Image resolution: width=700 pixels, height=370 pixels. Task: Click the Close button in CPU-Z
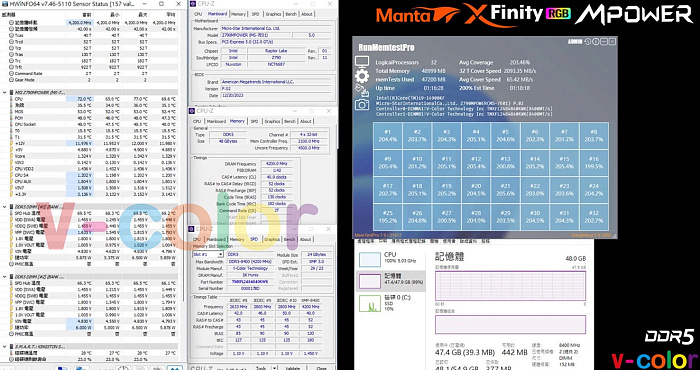tap(321, 368)
